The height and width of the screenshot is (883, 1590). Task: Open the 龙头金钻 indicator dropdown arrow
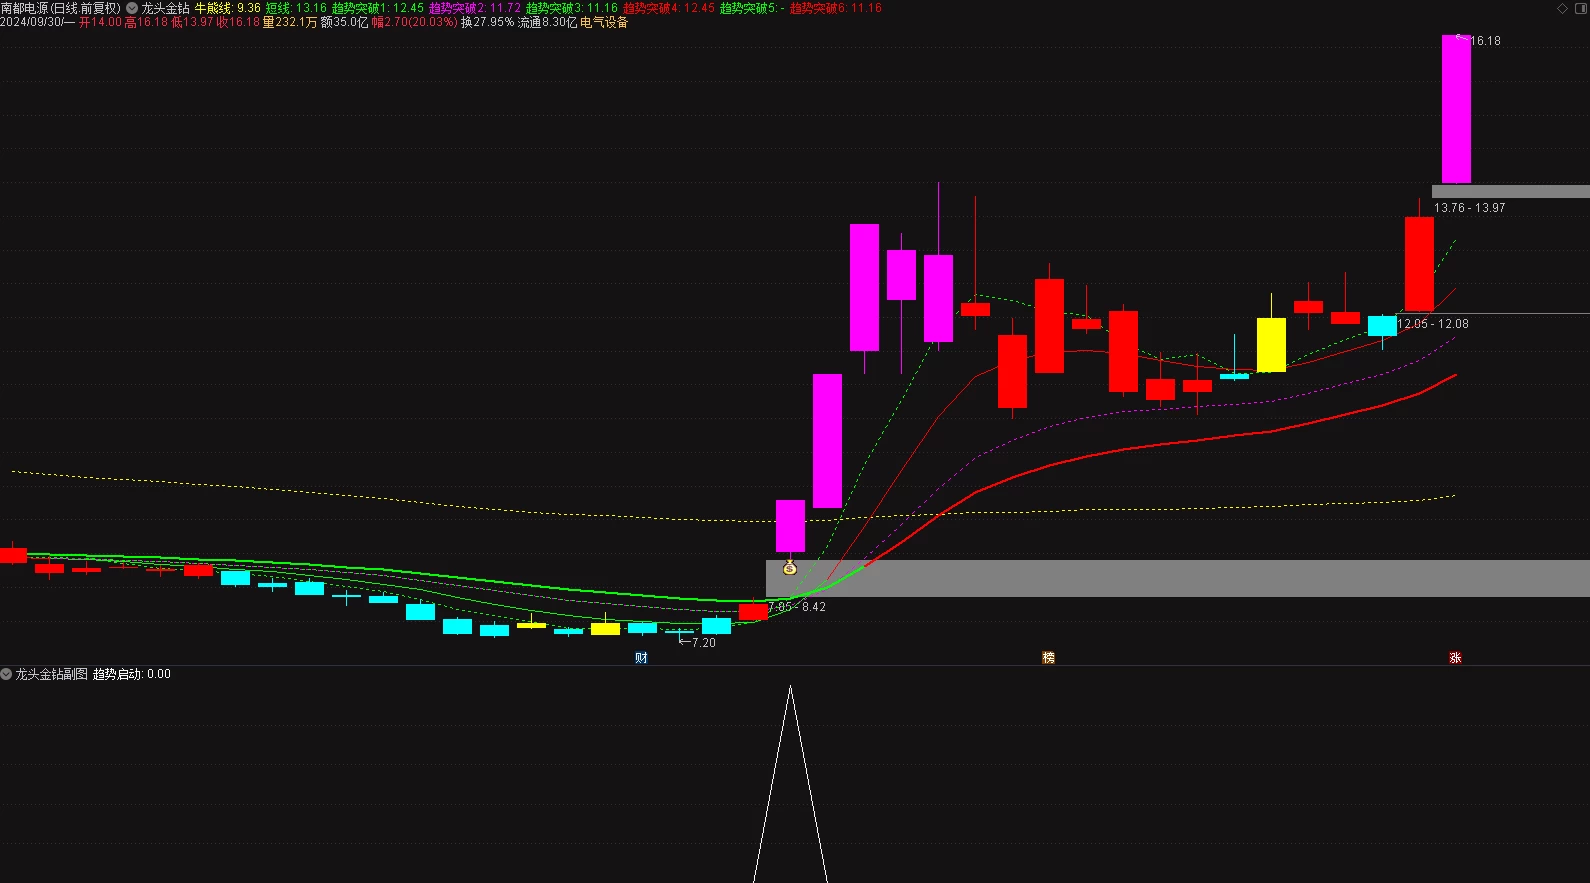[x=132, y=8]
